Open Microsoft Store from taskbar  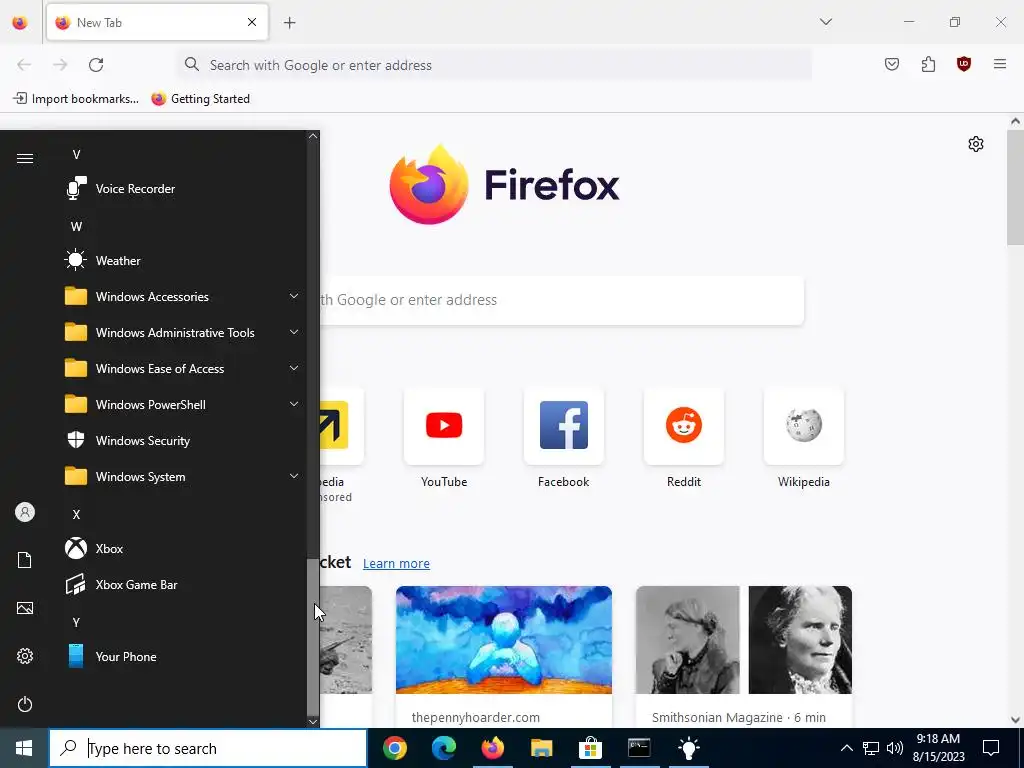point(590,748)
